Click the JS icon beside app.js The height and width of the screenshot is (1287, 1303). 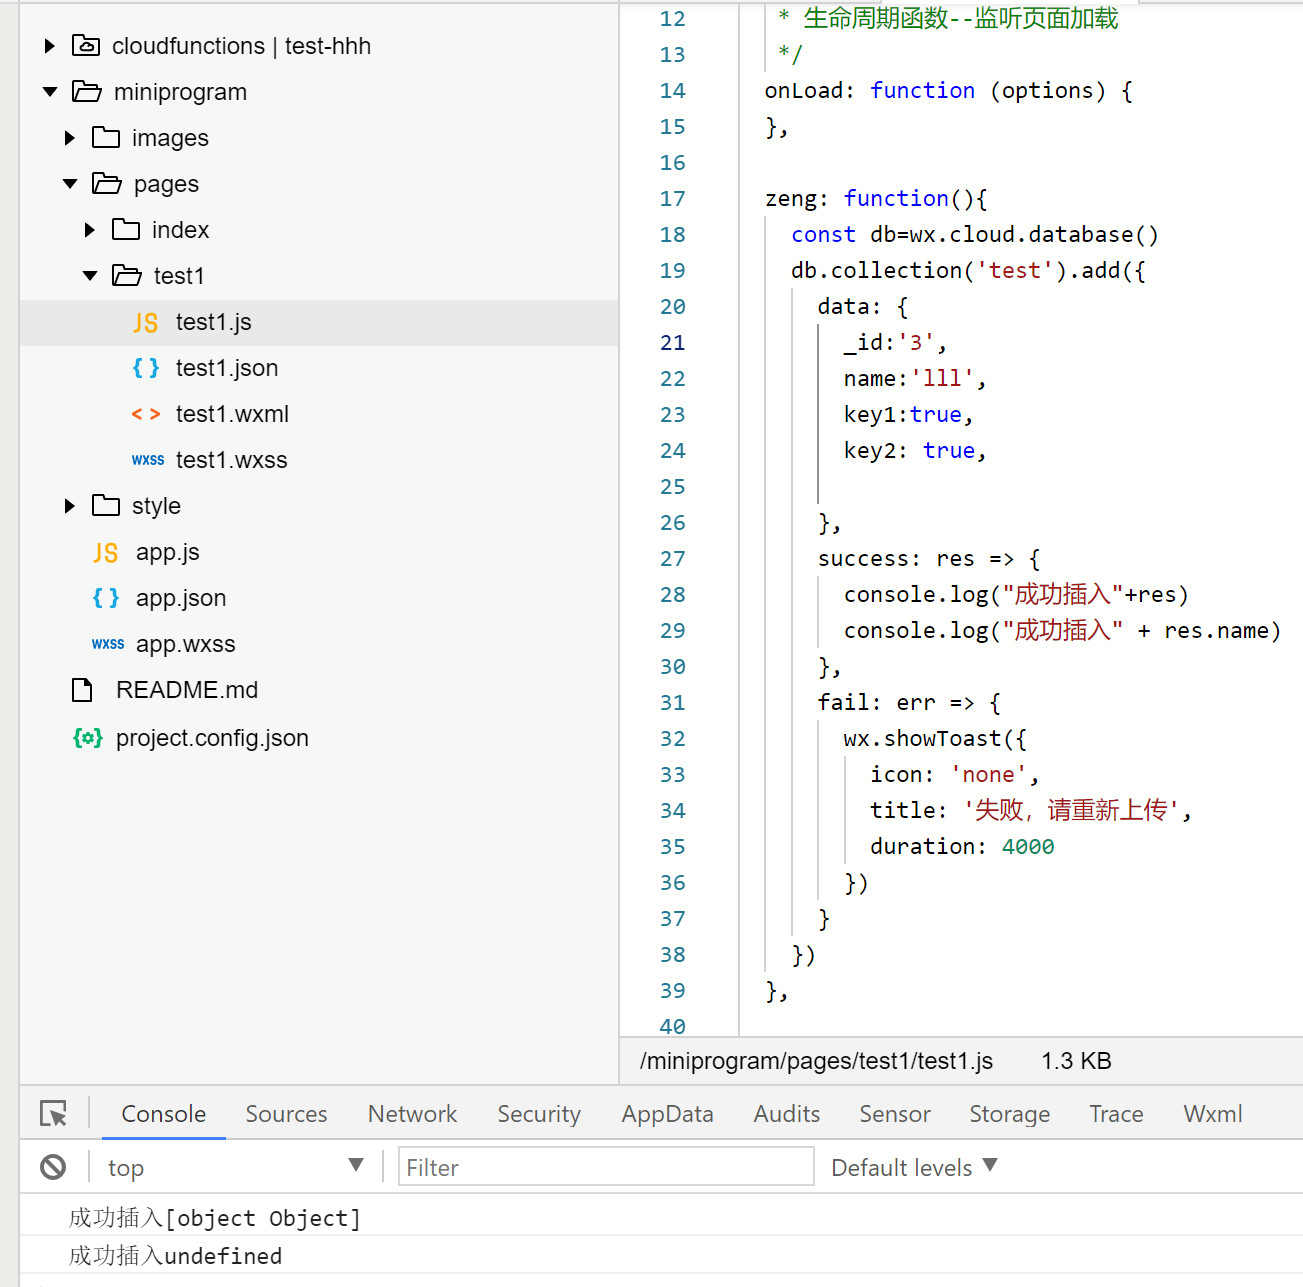pyautogui.click(x=105, y=553)
